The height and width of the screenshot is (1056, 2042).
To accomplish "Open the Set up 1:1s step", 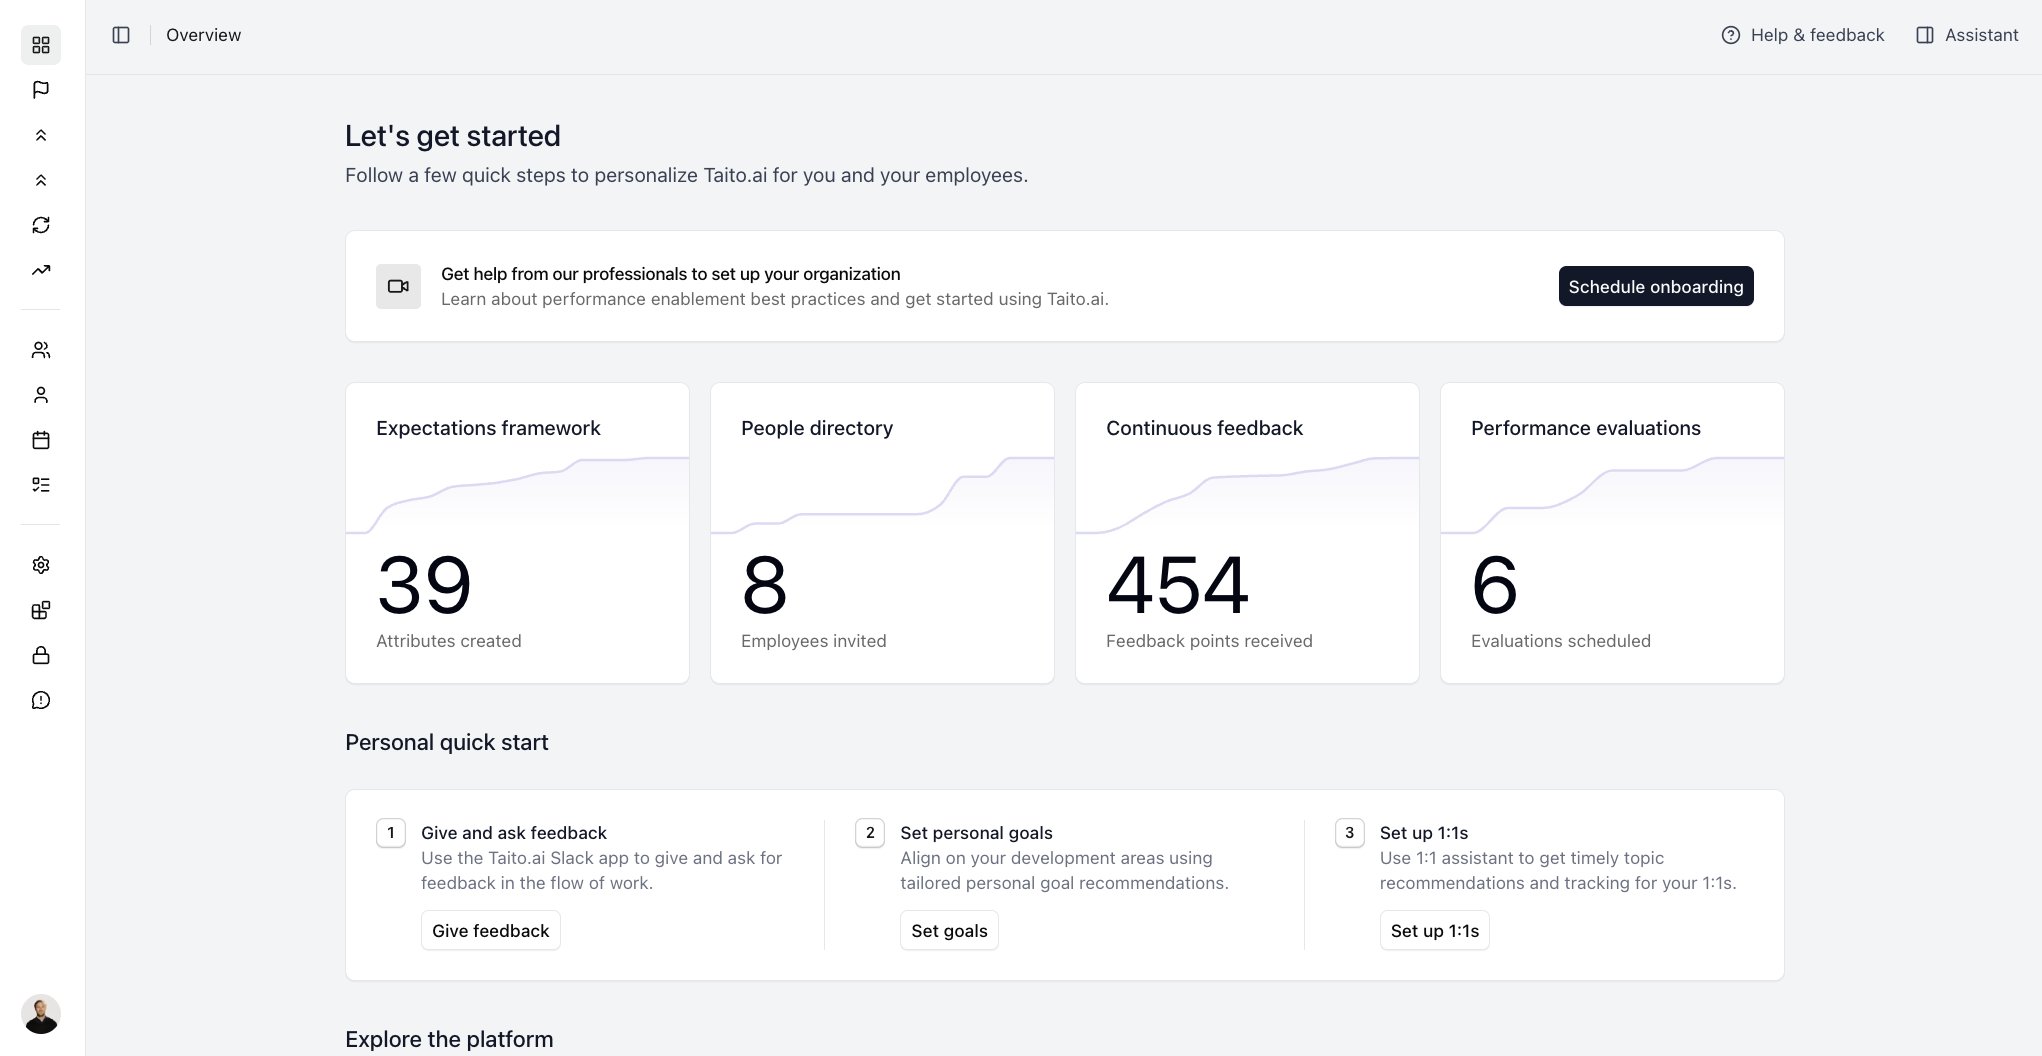I will coord(1434,930).
